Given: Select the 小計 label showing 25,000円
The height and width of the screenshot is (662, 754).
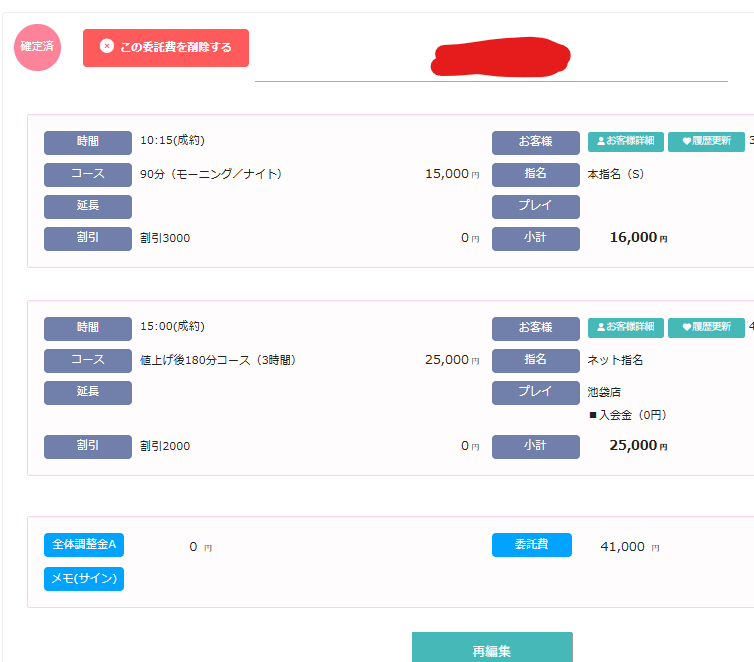Looking at the screenshot, I should (x=535, y=446).
